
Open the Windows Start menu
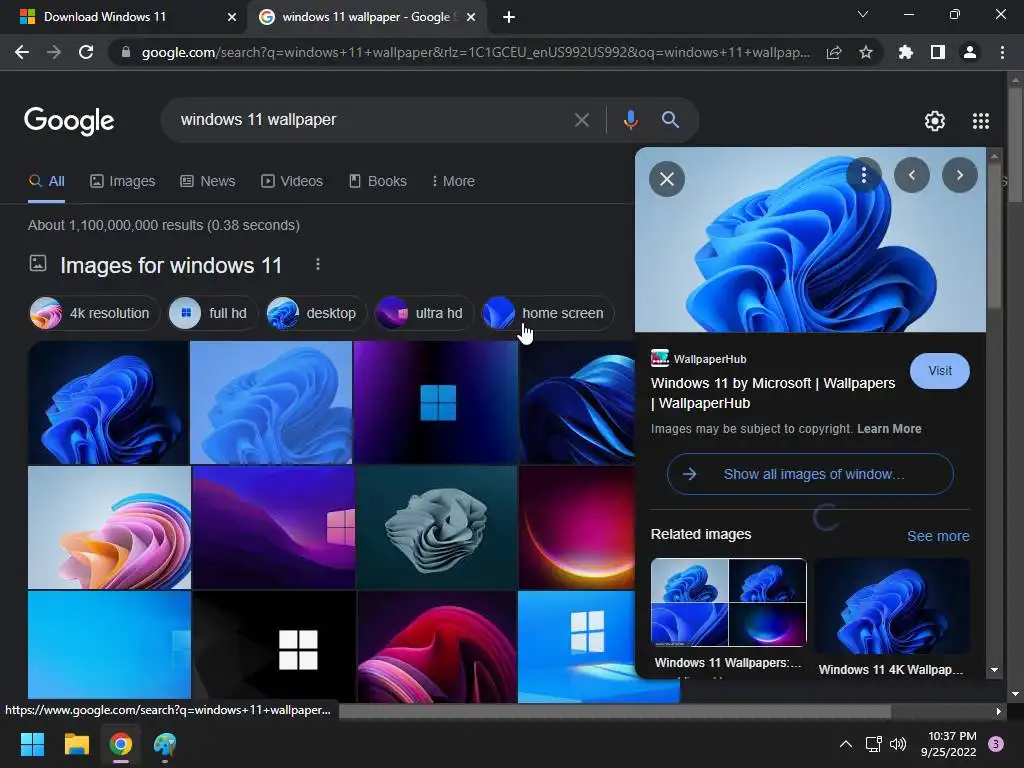[x=32, y=744]
